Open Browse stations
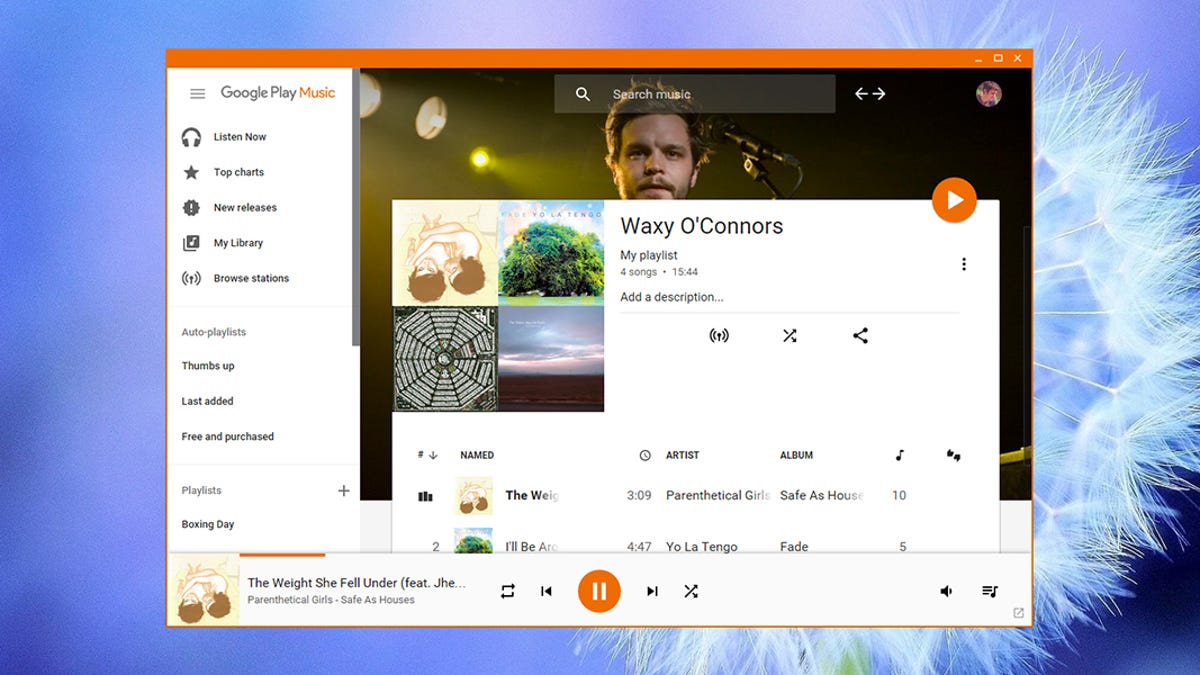Screen dimensions: 1200x675 pos(251,278)
